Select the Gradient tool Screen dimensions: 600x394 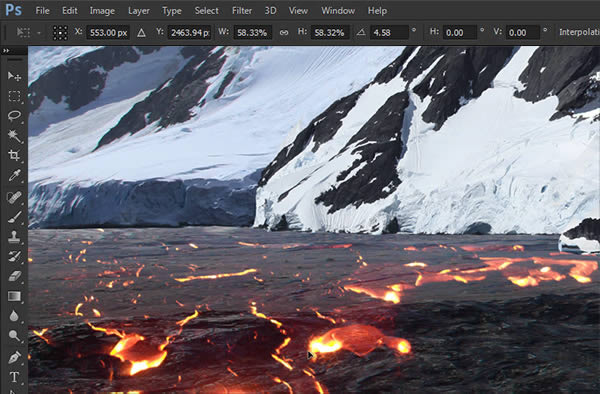pos(15,296)
